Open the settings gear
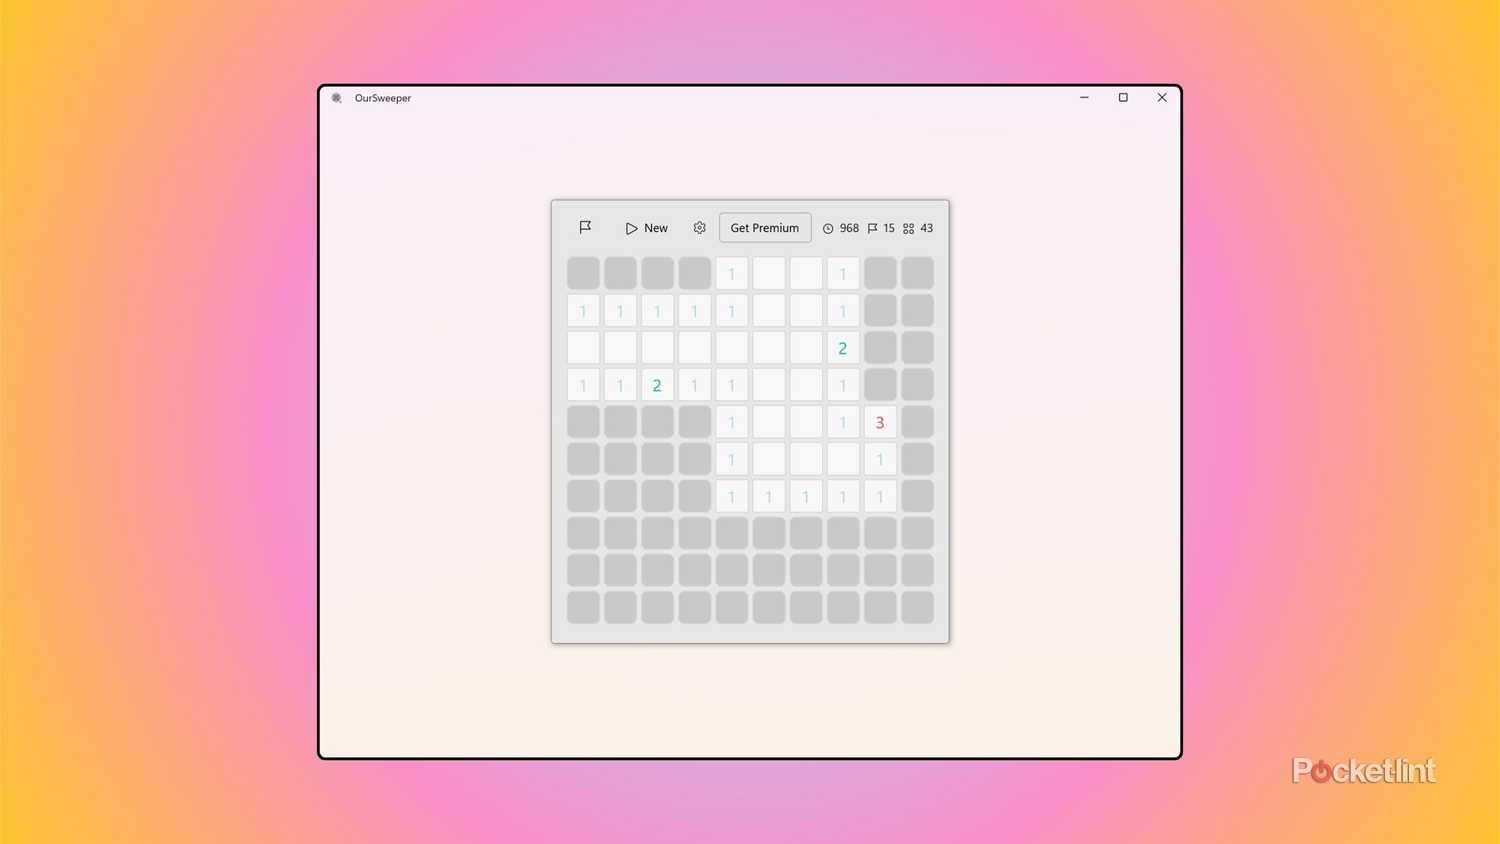Viewport: 1500px width, 844px height. tap(699, 227)
